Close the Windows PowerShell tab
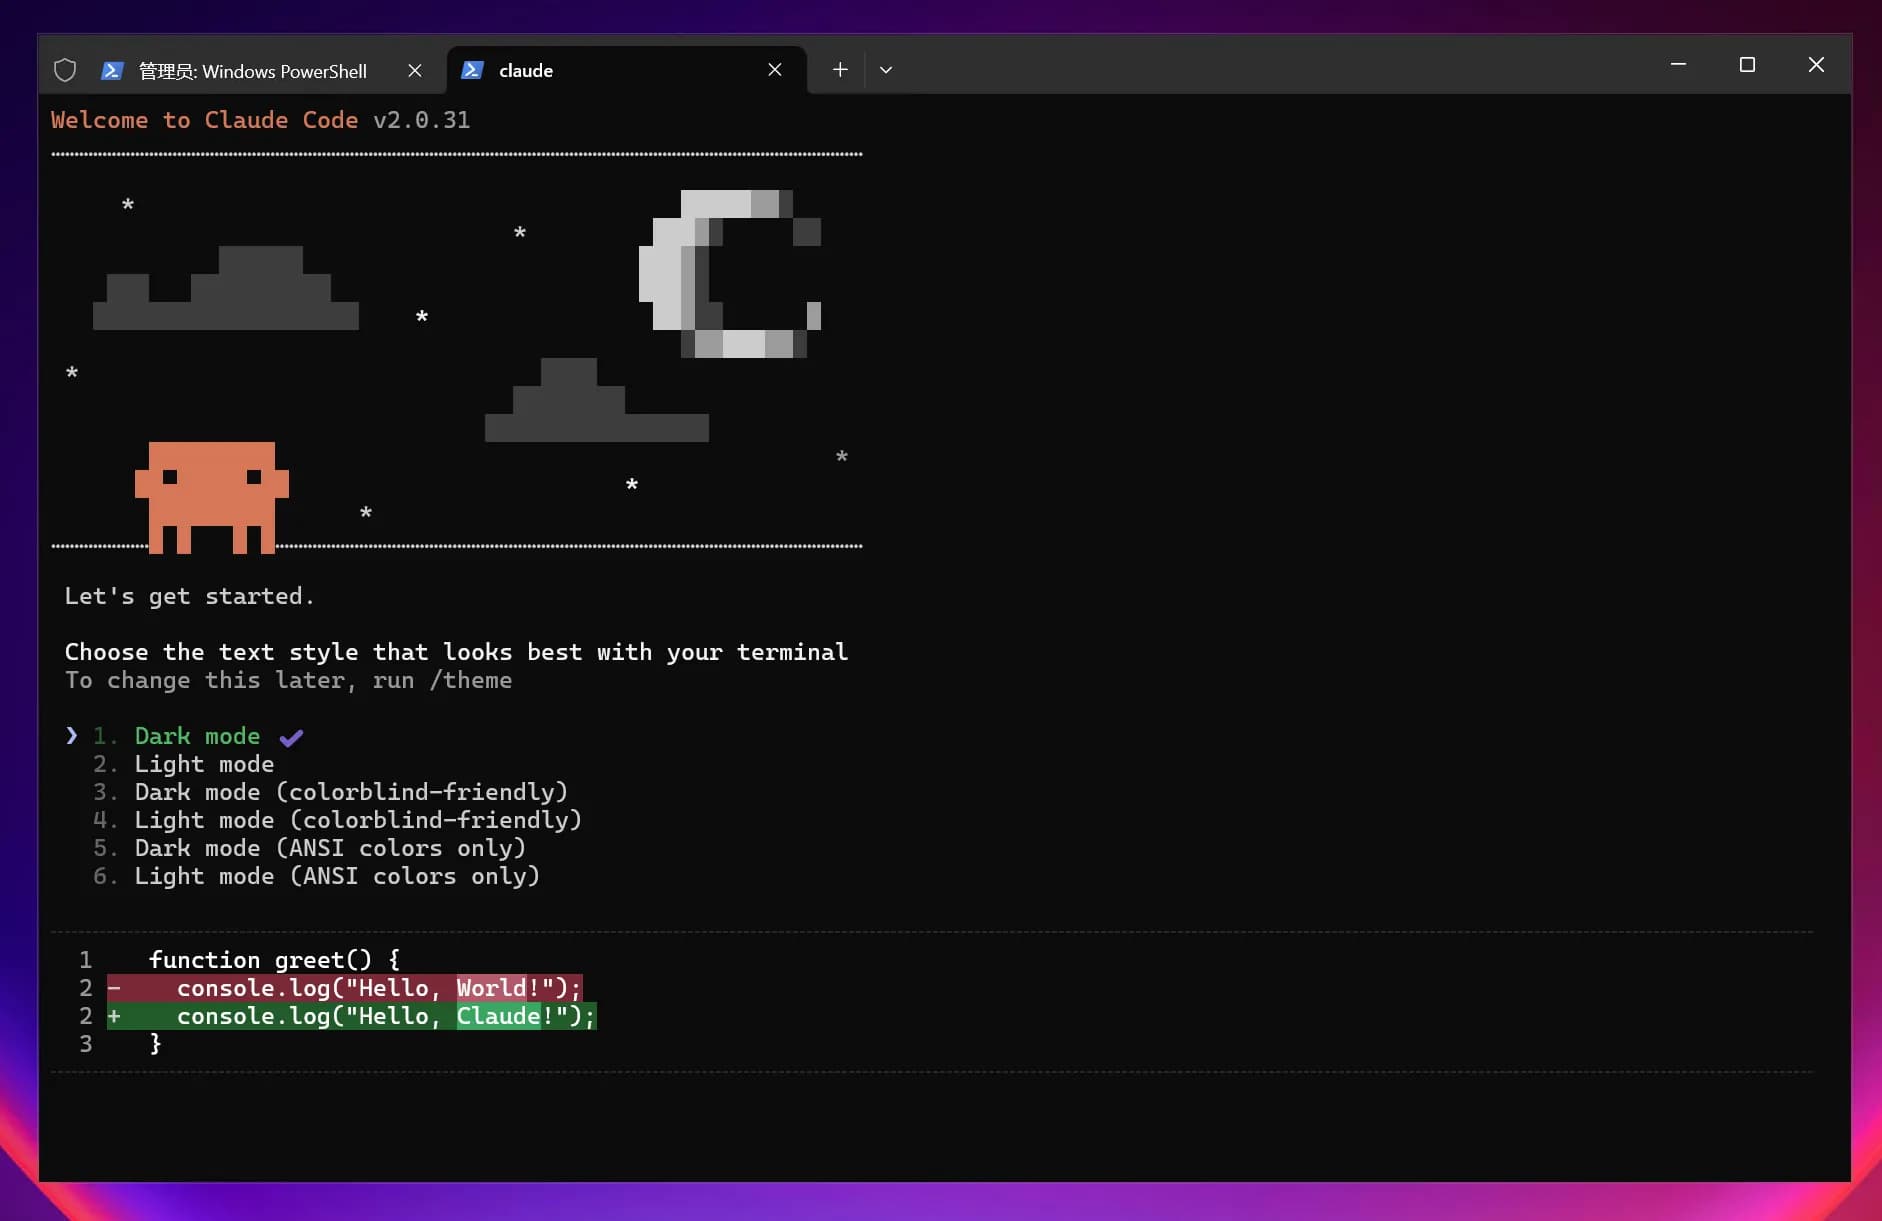This screenshot has width=1882, height=1221. 415,70
